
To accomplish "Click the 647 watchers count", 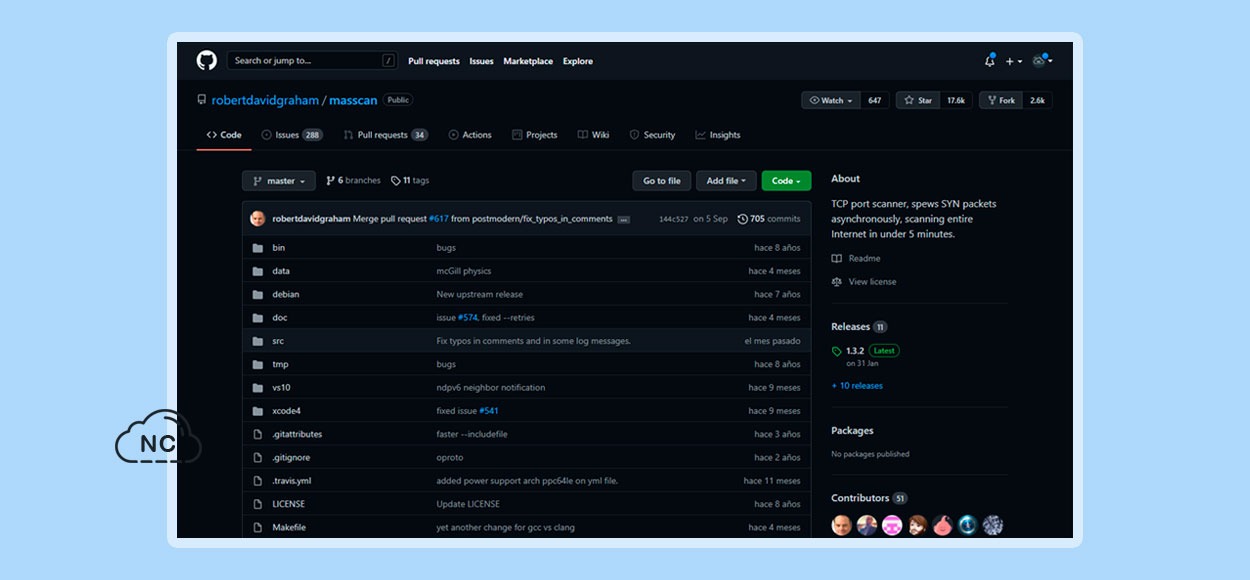I will pos(875,100).
